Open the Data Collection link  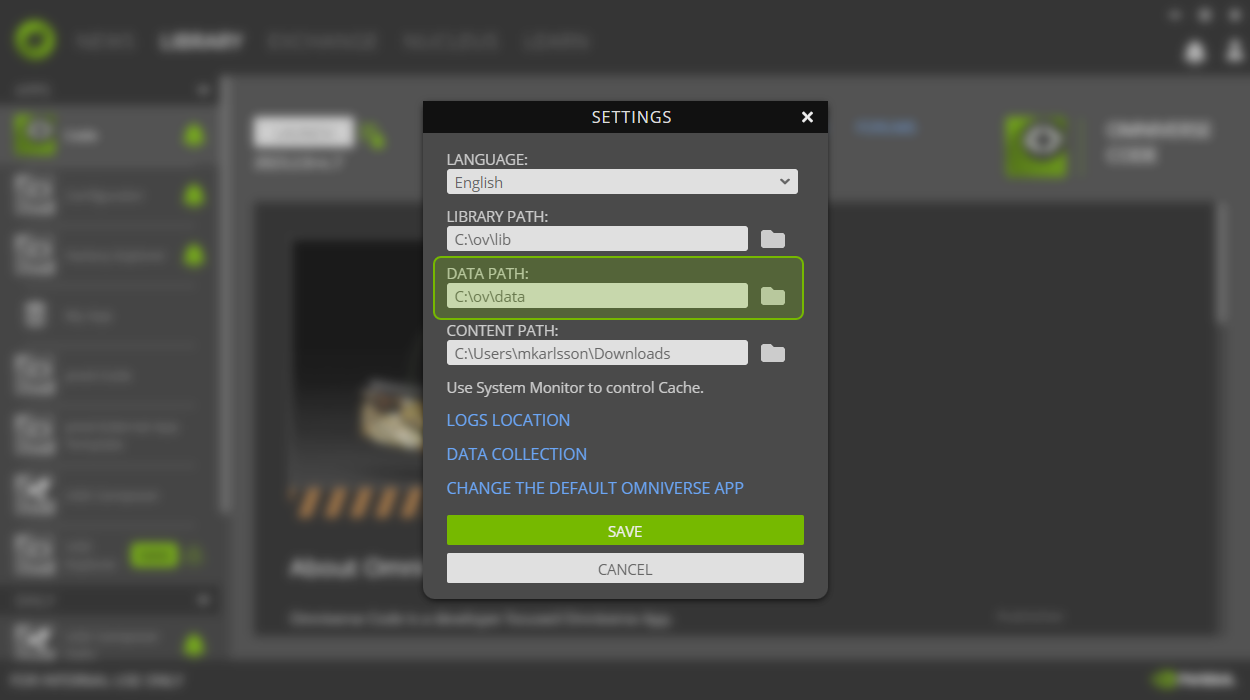516,454
